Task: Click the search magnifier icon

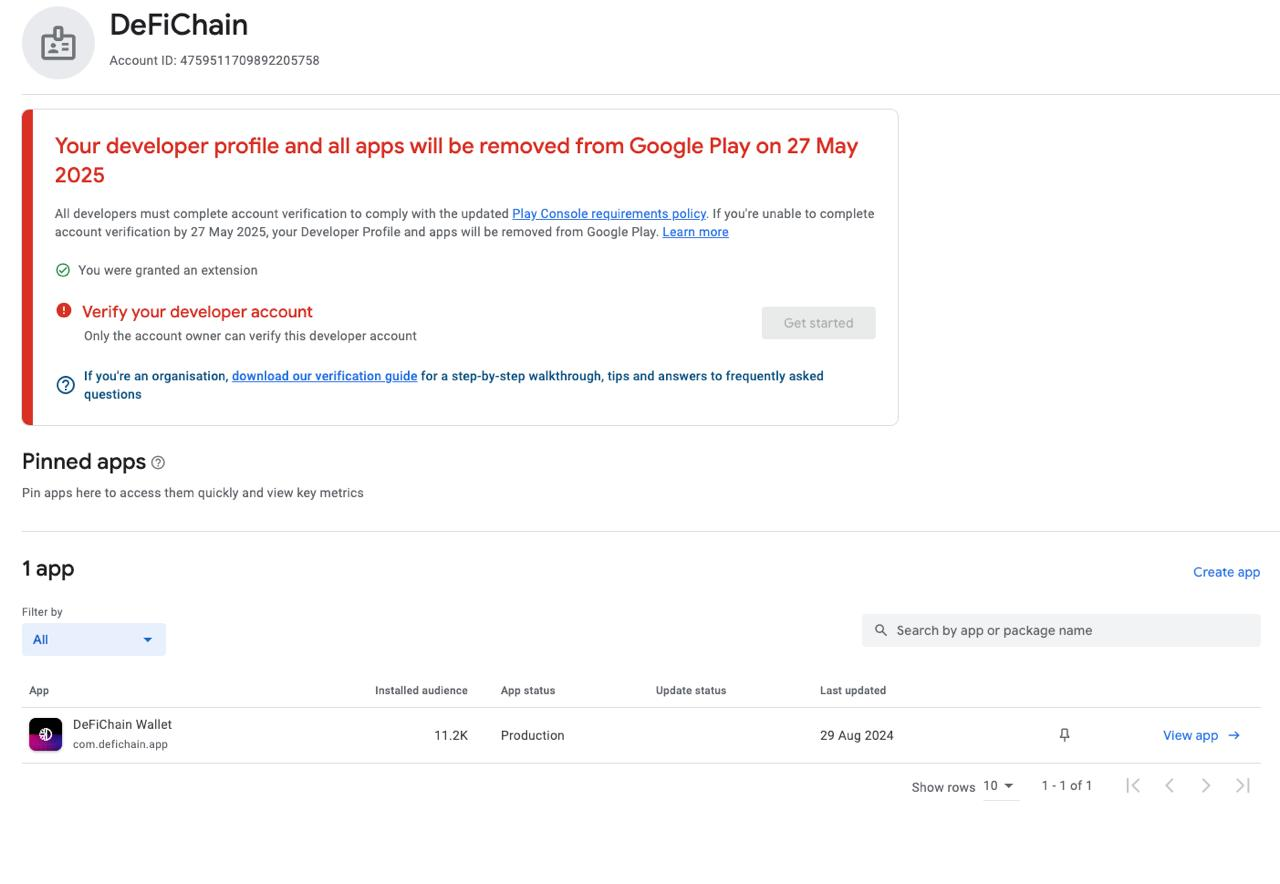Action: [881, 630]
